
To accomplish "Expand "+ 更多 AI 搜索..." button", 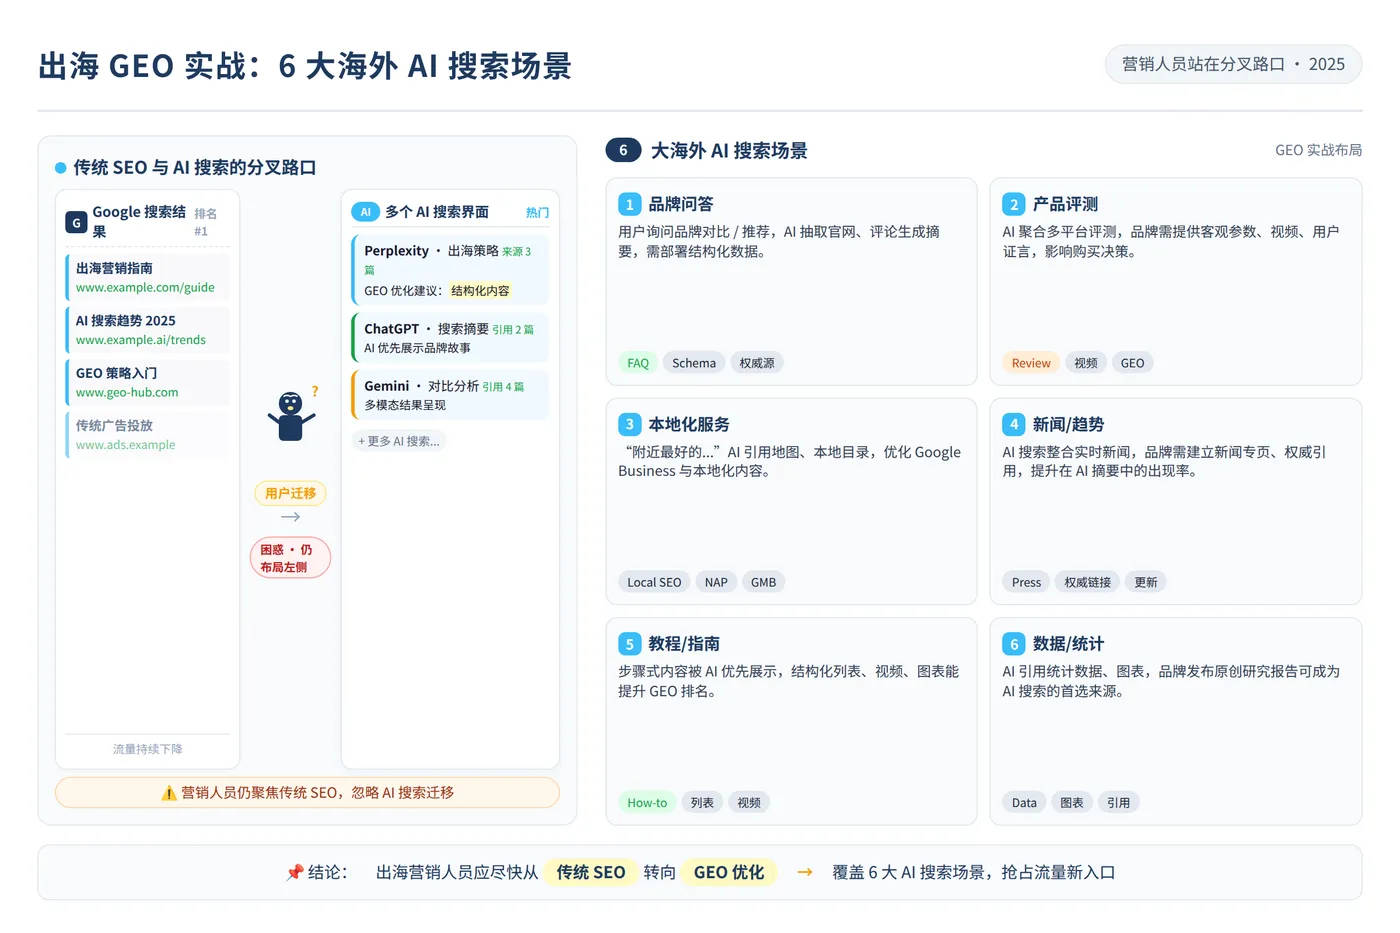I will click(x=399, y=441).
